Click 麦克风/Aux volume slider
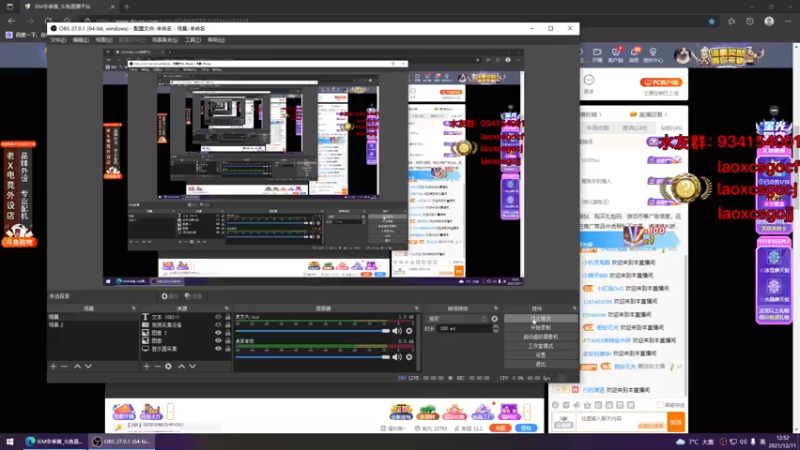Image resolution: width=800 pixels, height=450 pixels. coord(312,331)
